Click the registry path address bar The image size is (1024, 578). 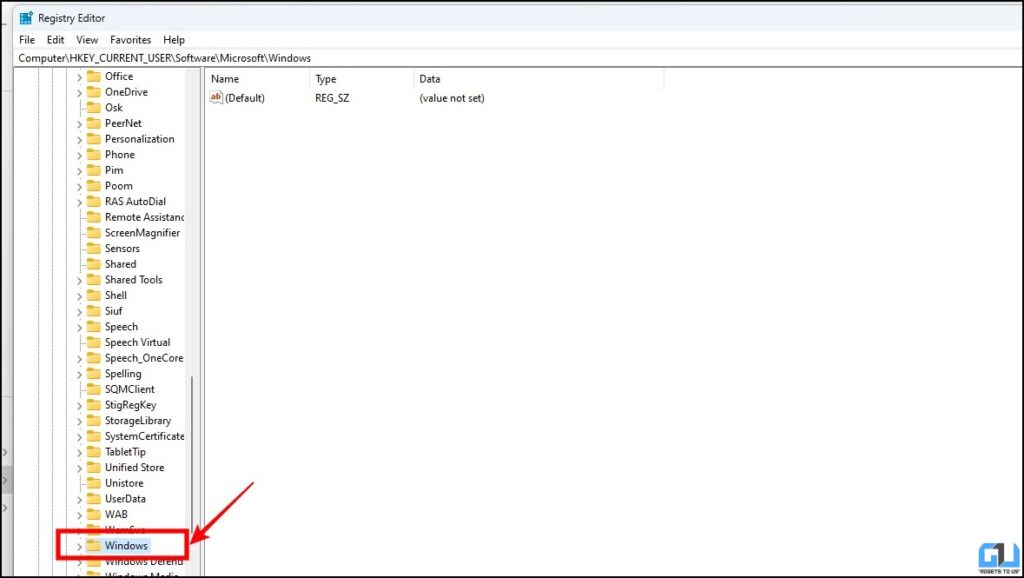pos(517,58)
